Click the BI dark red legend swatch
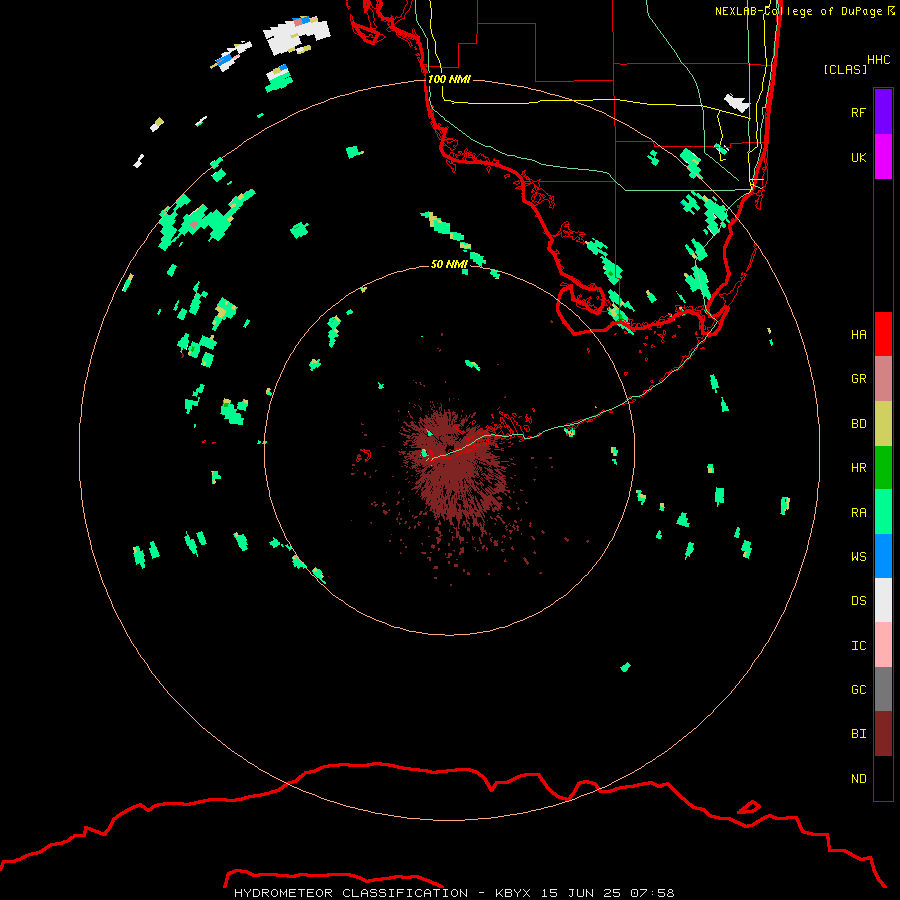Image resolution: width=900 pixels, height=900 pixels. pyautogui.click(x=883, y=734)
